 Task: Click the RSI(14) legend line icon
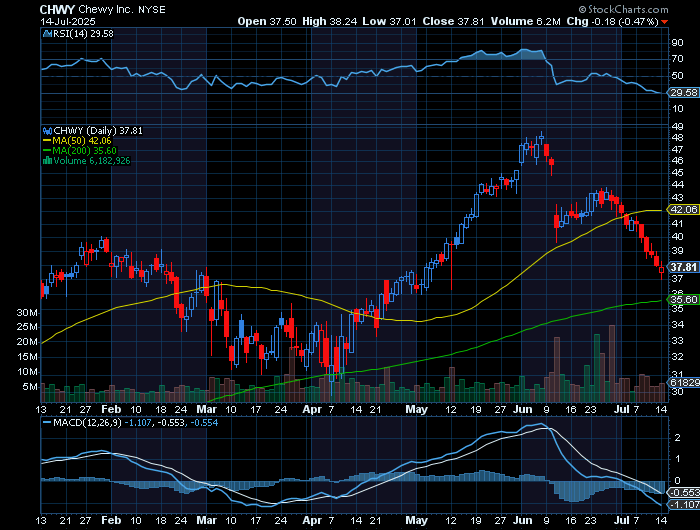coord(47,34)
